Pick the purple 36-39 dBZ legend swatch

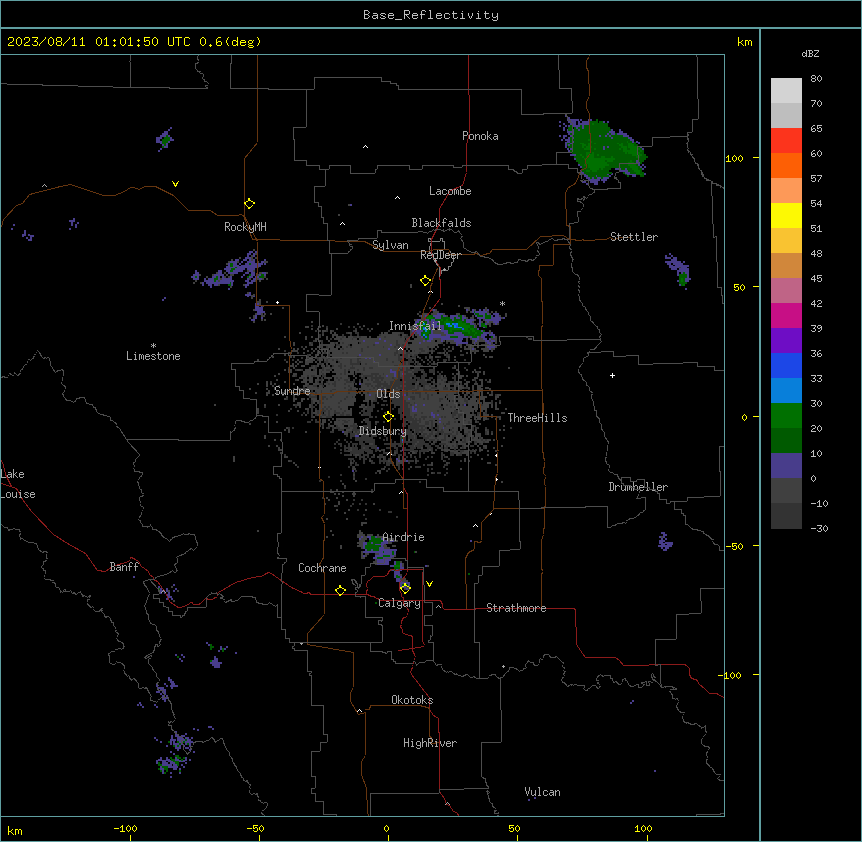(x=786, y=341)
